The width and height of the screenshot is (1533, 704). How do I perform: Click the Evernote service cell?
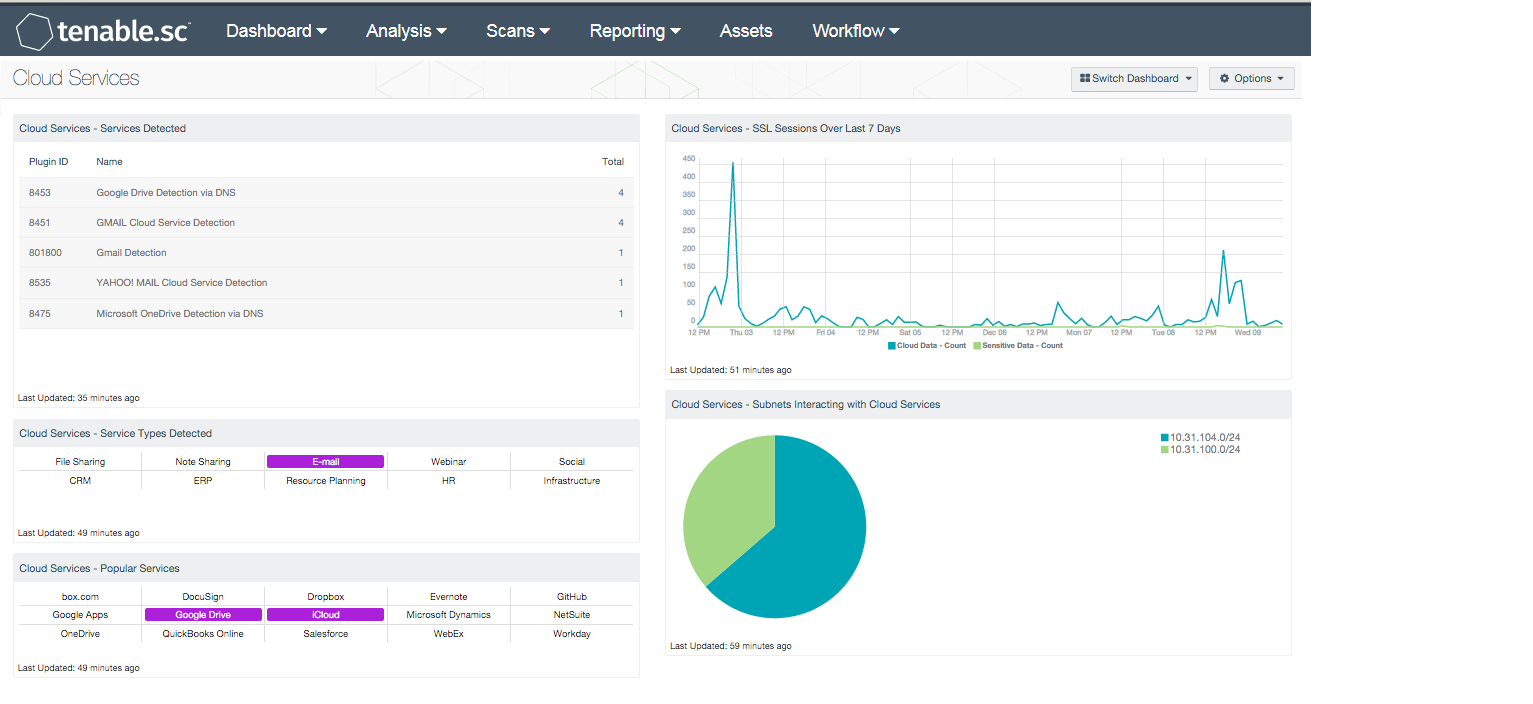coord(448,596)
